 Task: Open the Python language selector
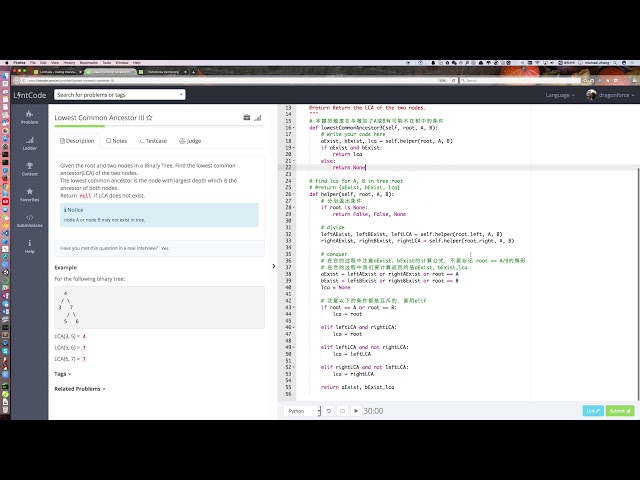[302, 411]
